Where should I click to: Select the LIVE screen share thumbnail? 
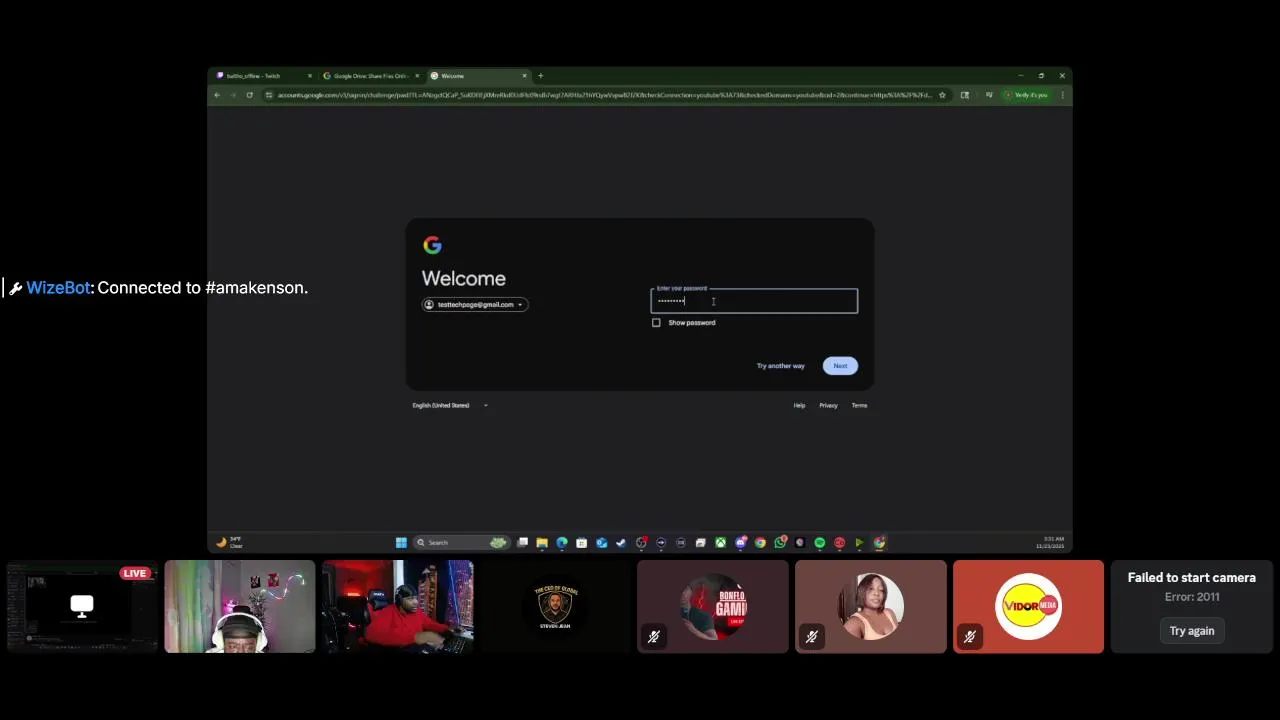[x=82, y=607]
